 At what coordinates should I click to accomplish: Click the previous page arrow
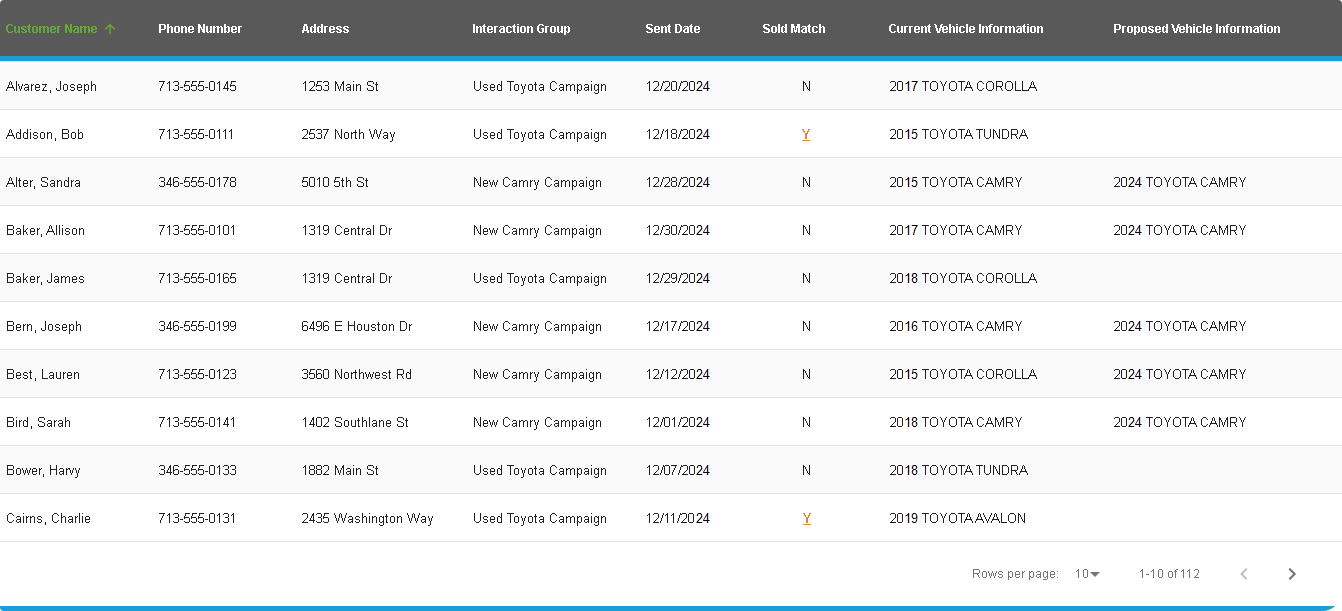1244,574
